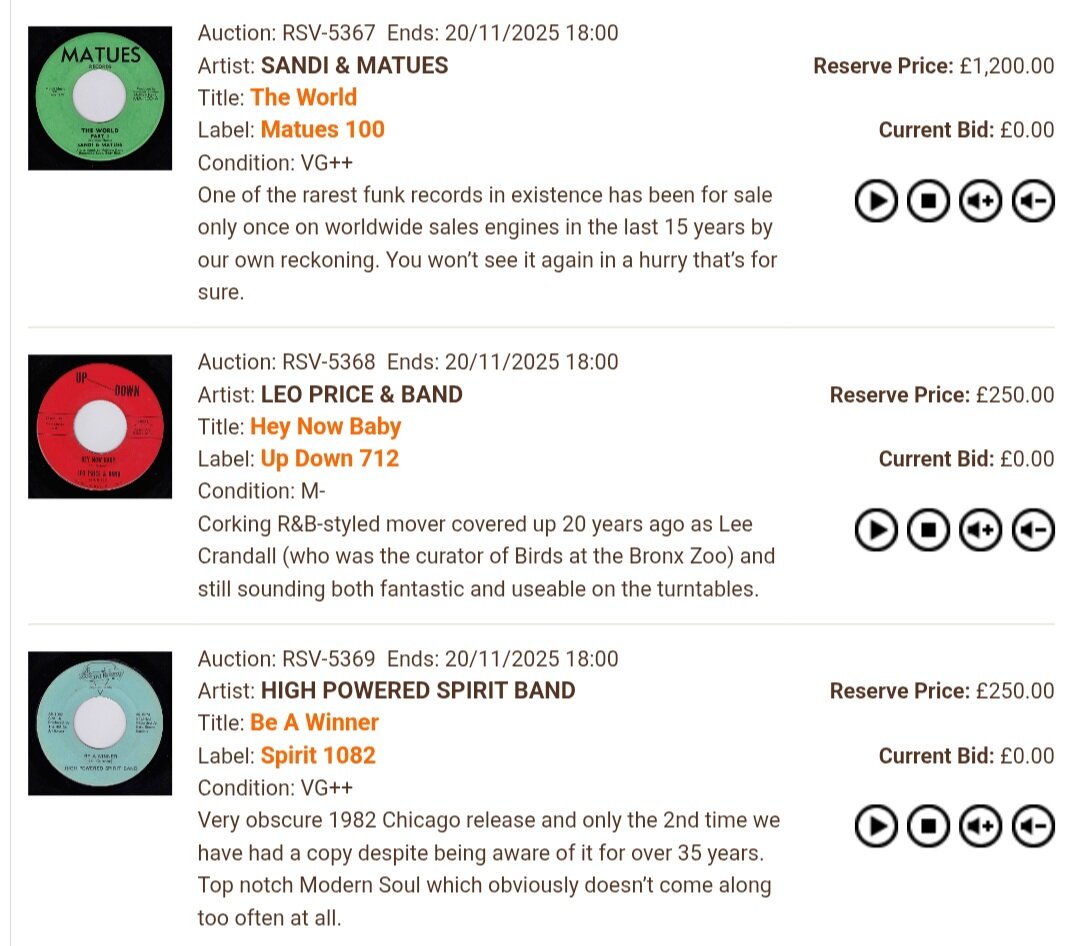
Task: Play the Sandi & Matues audio sample
Action: pyautogui.click(x=876, y=201)
